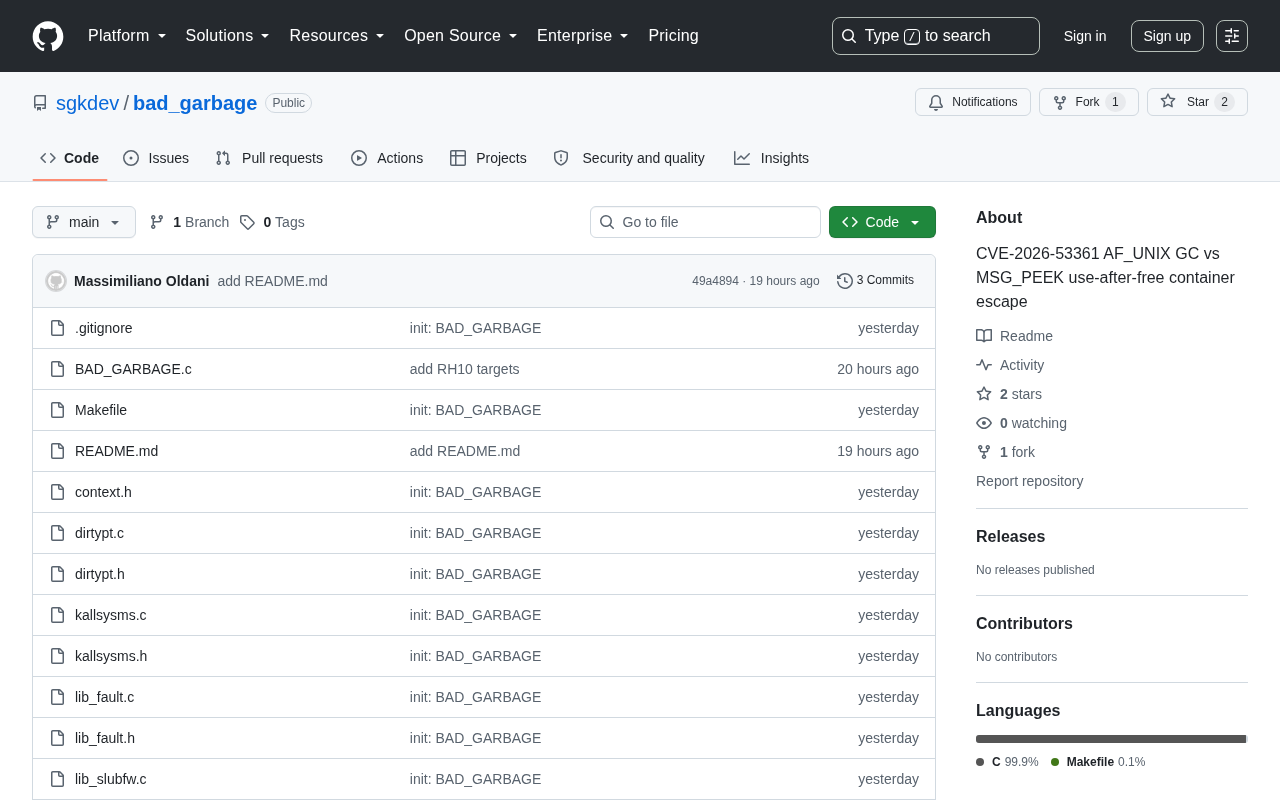The image size is (1280, 800).
Task: Click the file icon beside dirtypt.h
Action: pyautogui.click(x=58, y=574)
